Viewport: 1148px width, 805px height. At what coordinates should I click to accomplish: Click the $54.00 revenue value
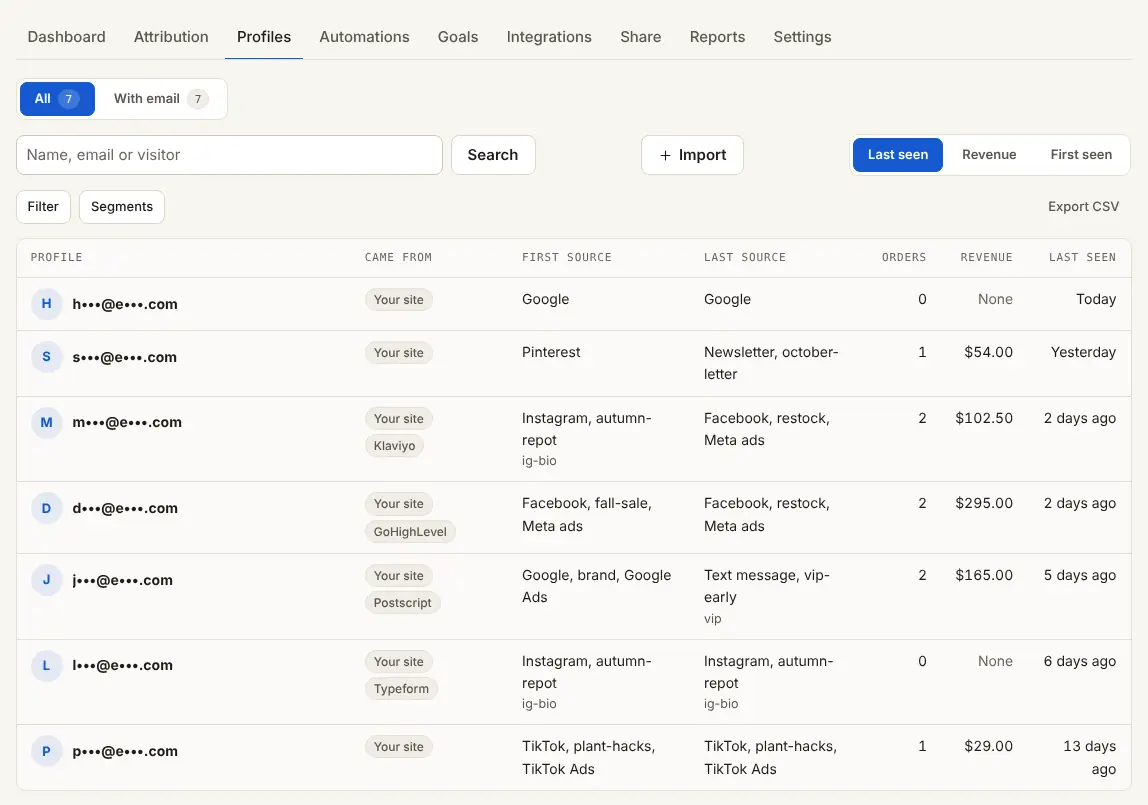click(988, 352)
